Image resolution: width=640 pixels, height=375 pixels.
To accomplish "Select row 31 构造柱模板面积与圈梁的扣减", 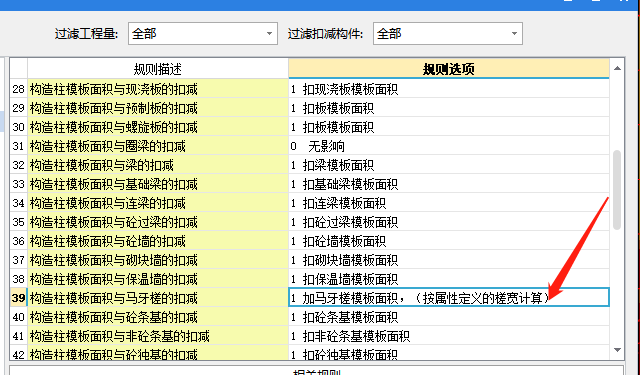I will [x=158, y=146].
